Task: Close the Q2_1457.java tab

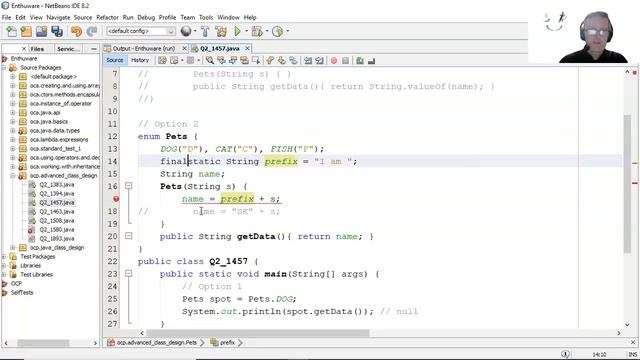Action: click(247, 48)
